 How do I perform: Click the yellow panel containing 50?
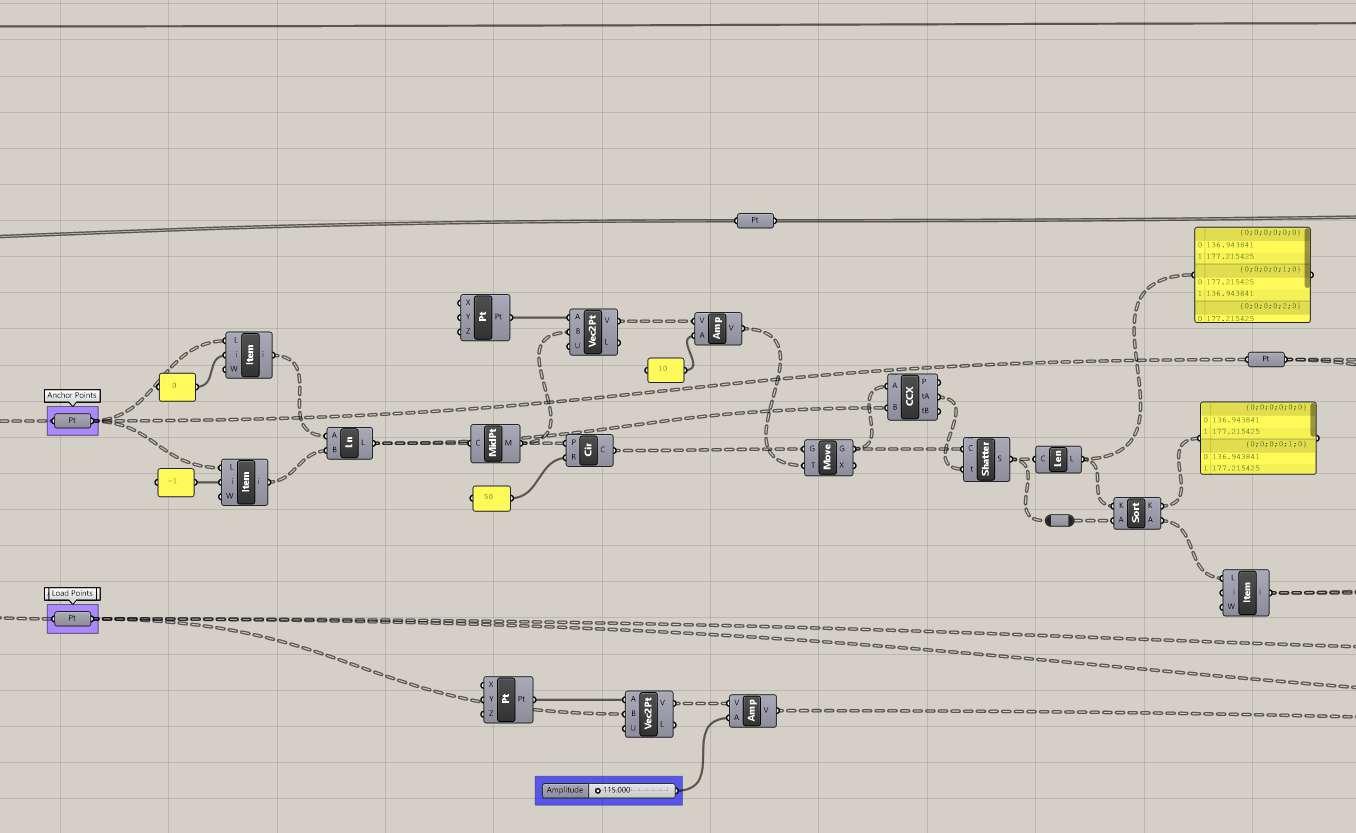pyautogui.click(x=491, y=497)
